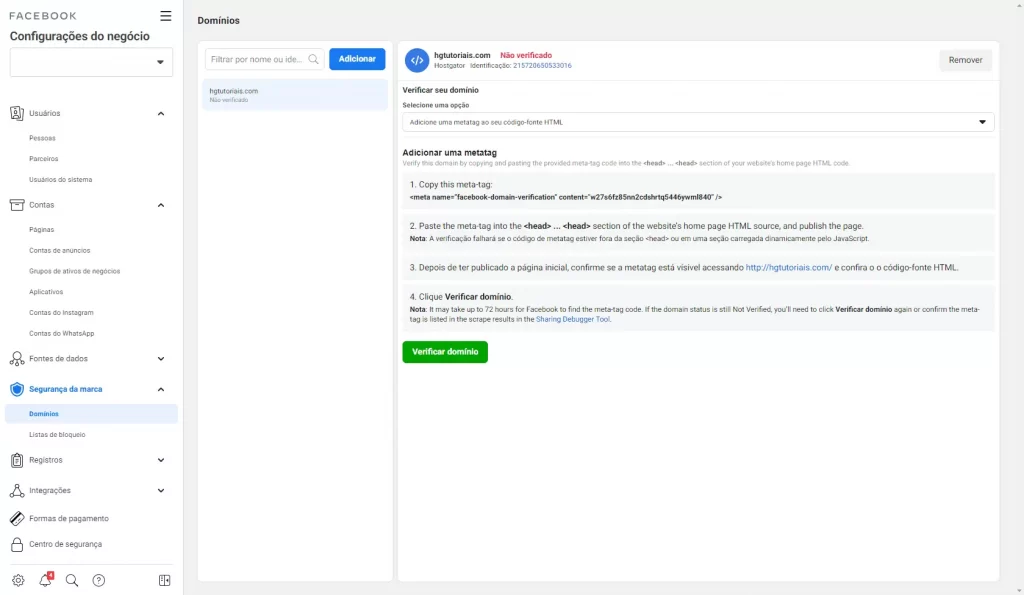Open Contas do Instagram

61,313
